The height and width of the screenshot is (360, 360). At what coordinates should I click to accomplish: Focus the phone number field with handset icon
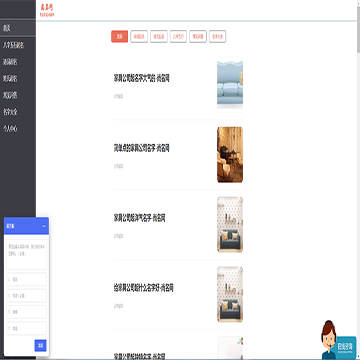coord(26,296)
